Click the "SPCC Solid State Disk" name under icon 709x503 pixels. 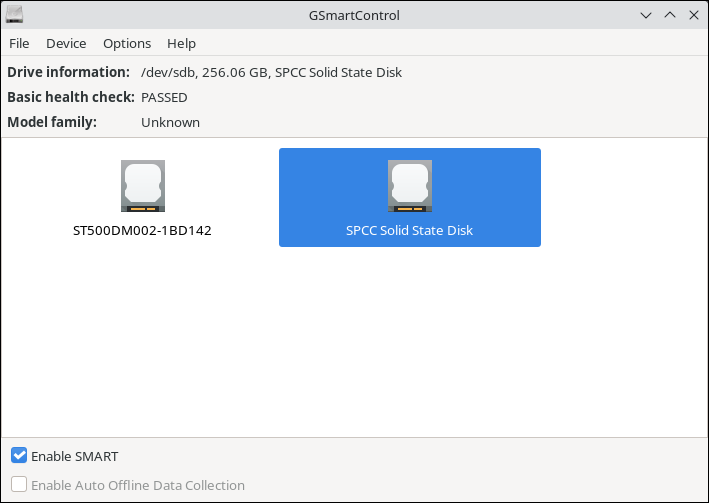click(x=409, y=230)
